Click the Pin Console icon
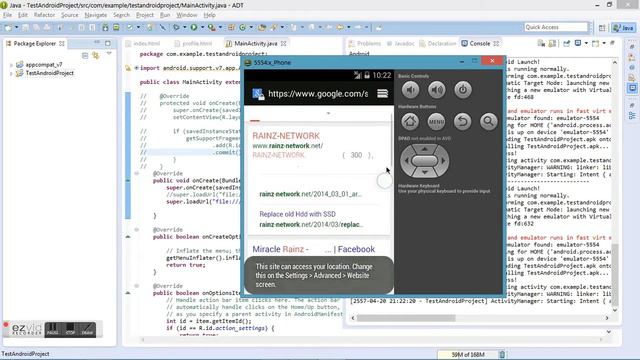 (567, 43)
